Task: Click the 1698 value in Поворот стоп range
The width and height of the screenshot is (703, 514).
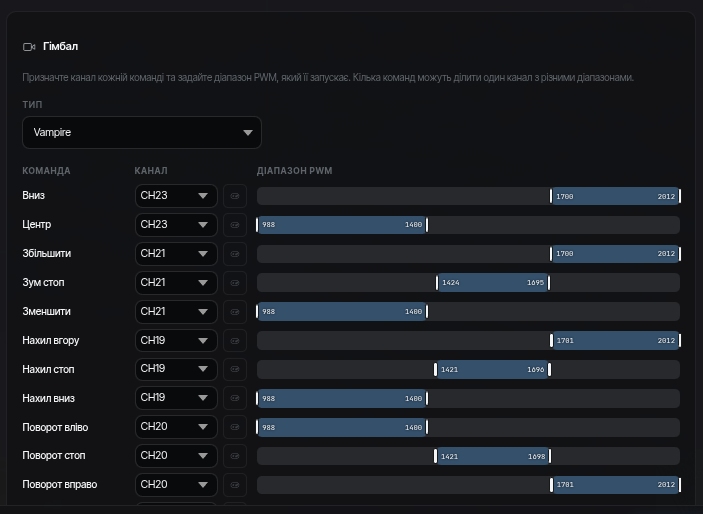Action: (x=537, y=457)
